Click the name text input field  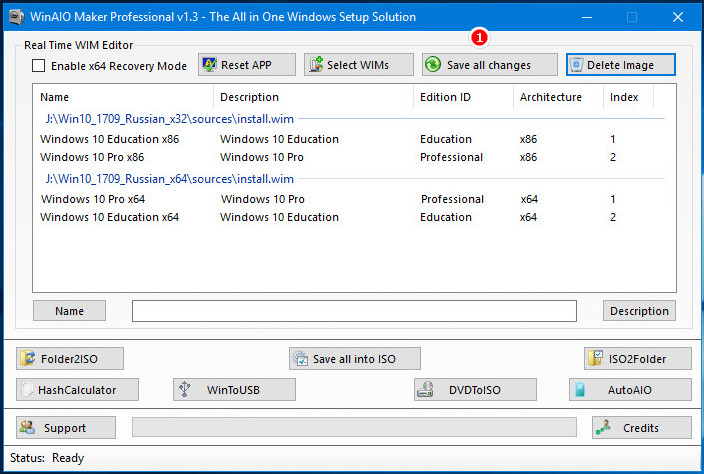click(354, 311)
